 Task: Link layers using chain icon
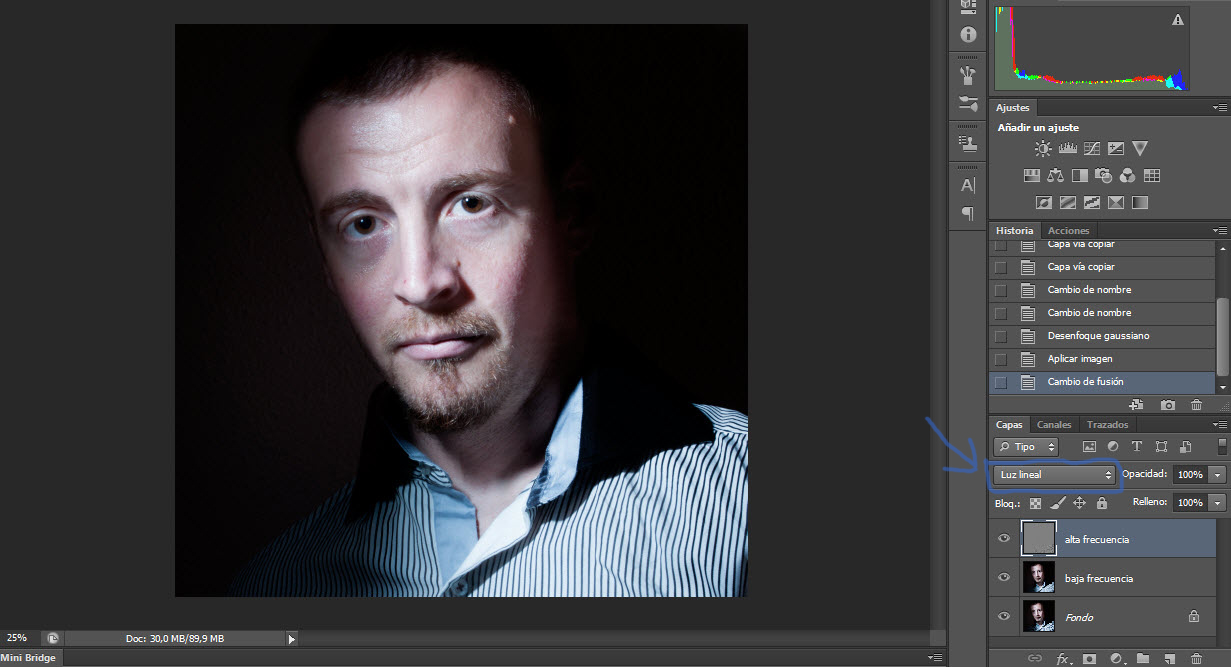click(x=1035, y=658)
